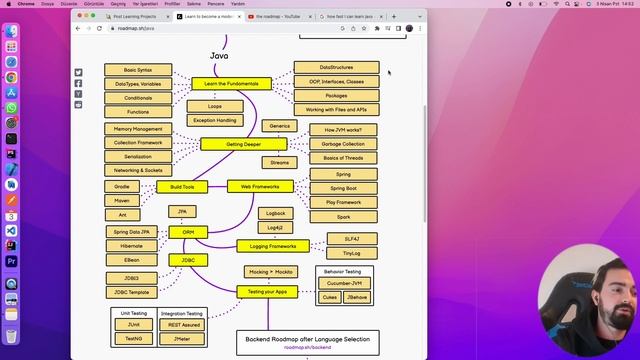640x360 pixels.
Task: Open Spotlight search in menu bar
Action: (x=567, y=4)
